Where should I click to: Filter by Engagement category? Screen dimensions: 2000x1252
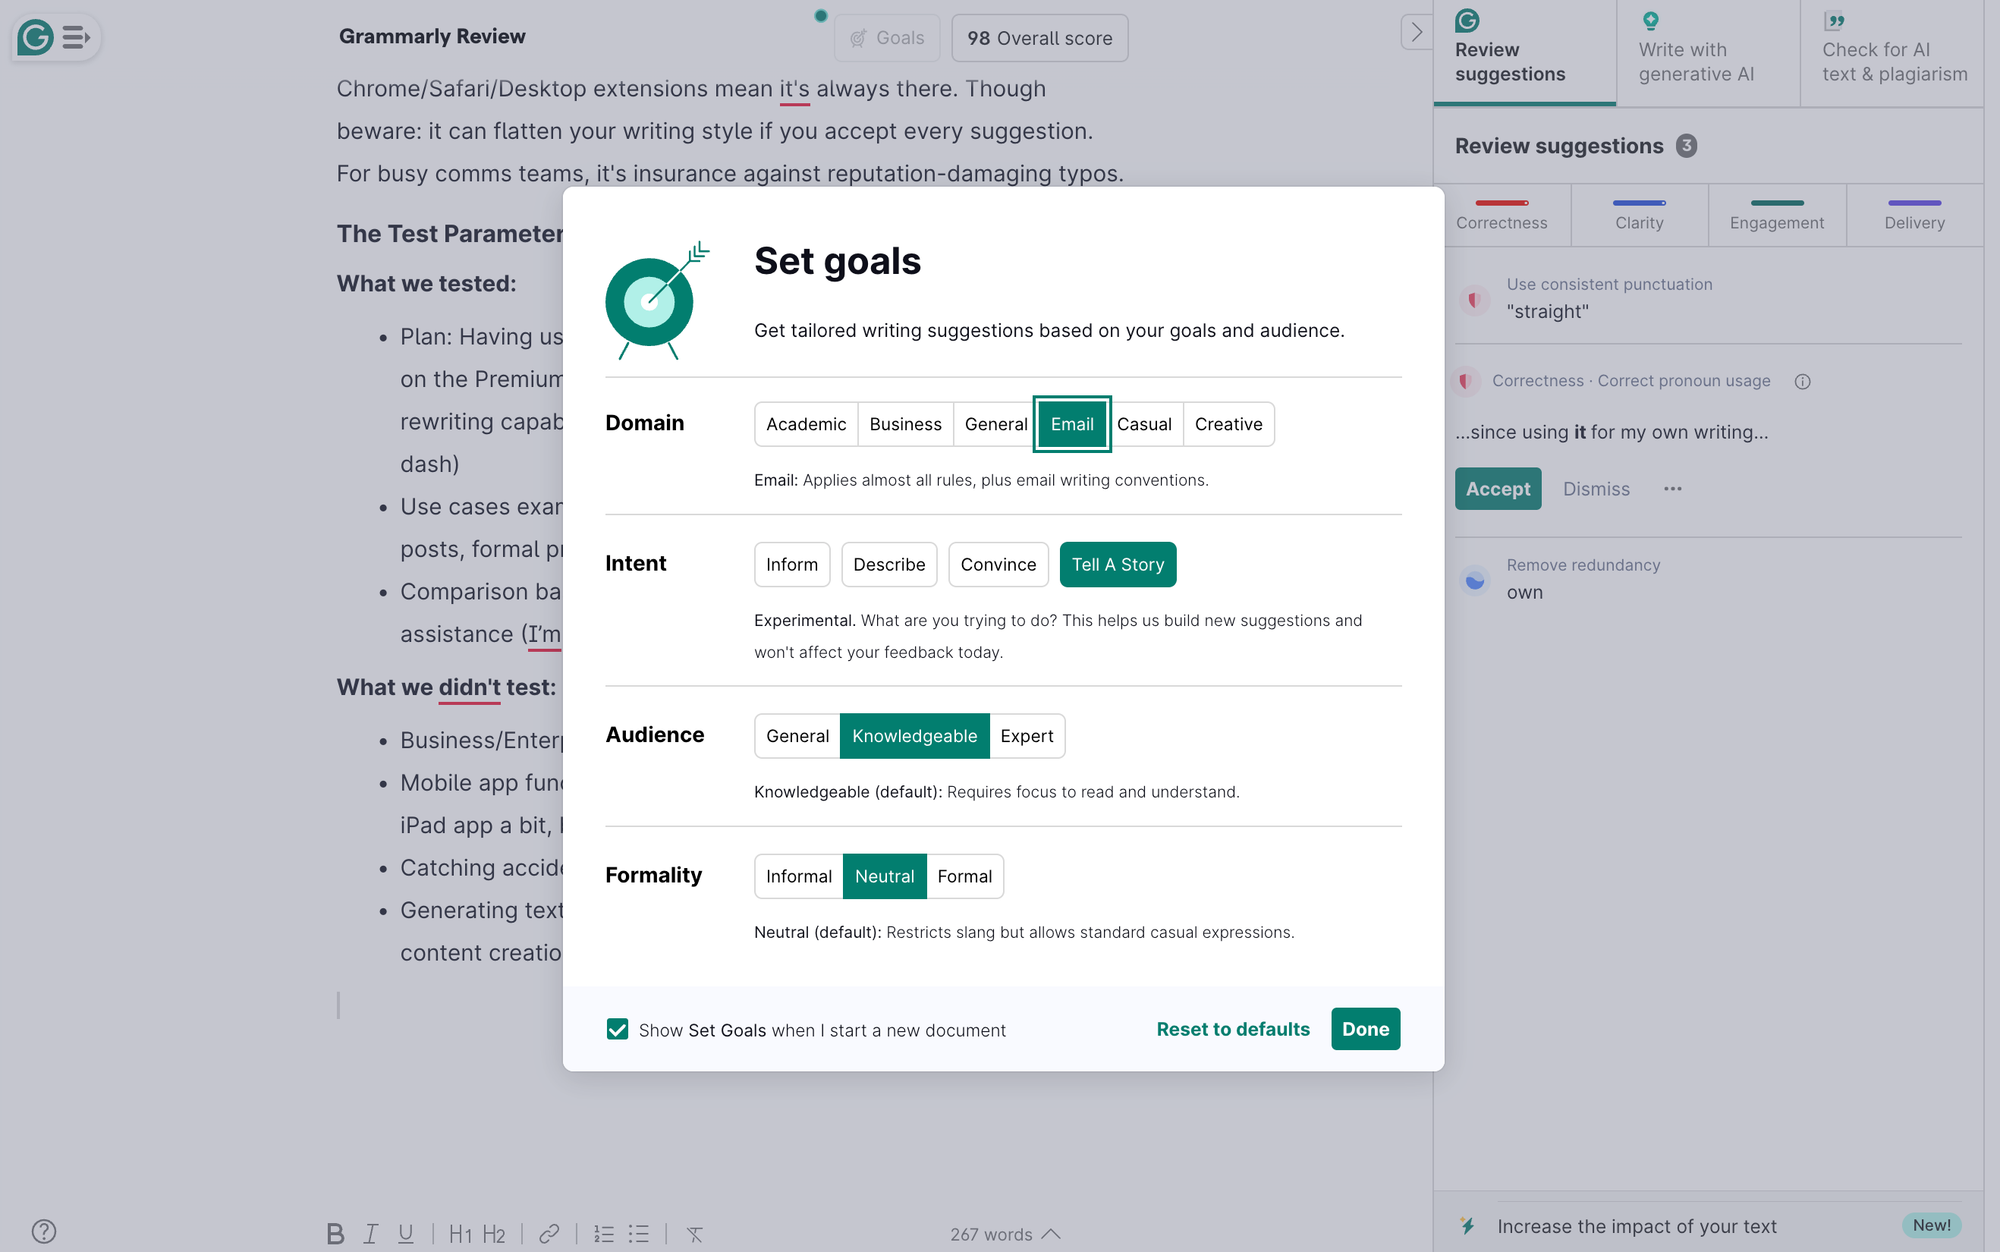1777,215
